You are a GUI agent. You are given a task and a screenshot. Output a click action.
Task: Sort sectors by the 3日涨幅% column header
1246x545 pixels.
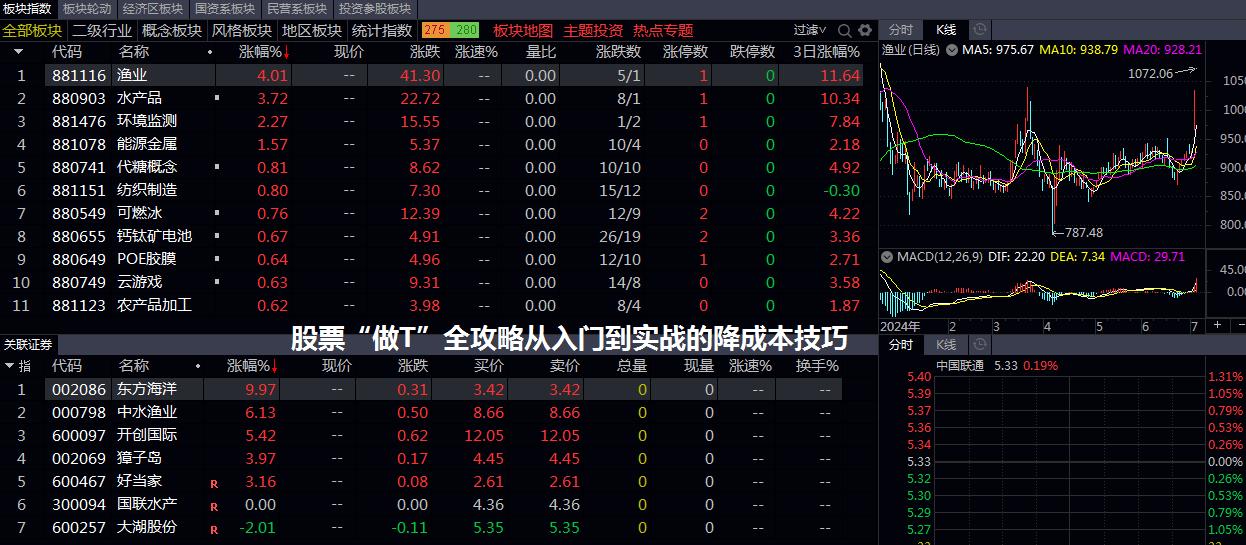coord(826,51)
